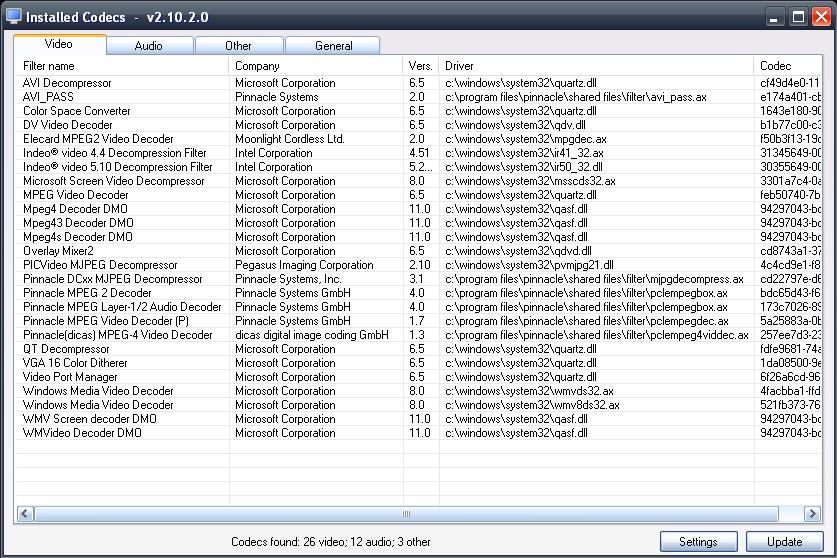Click the horizontal scrollbar left arrow
This screenshot has height=558, width=837.
25,514
